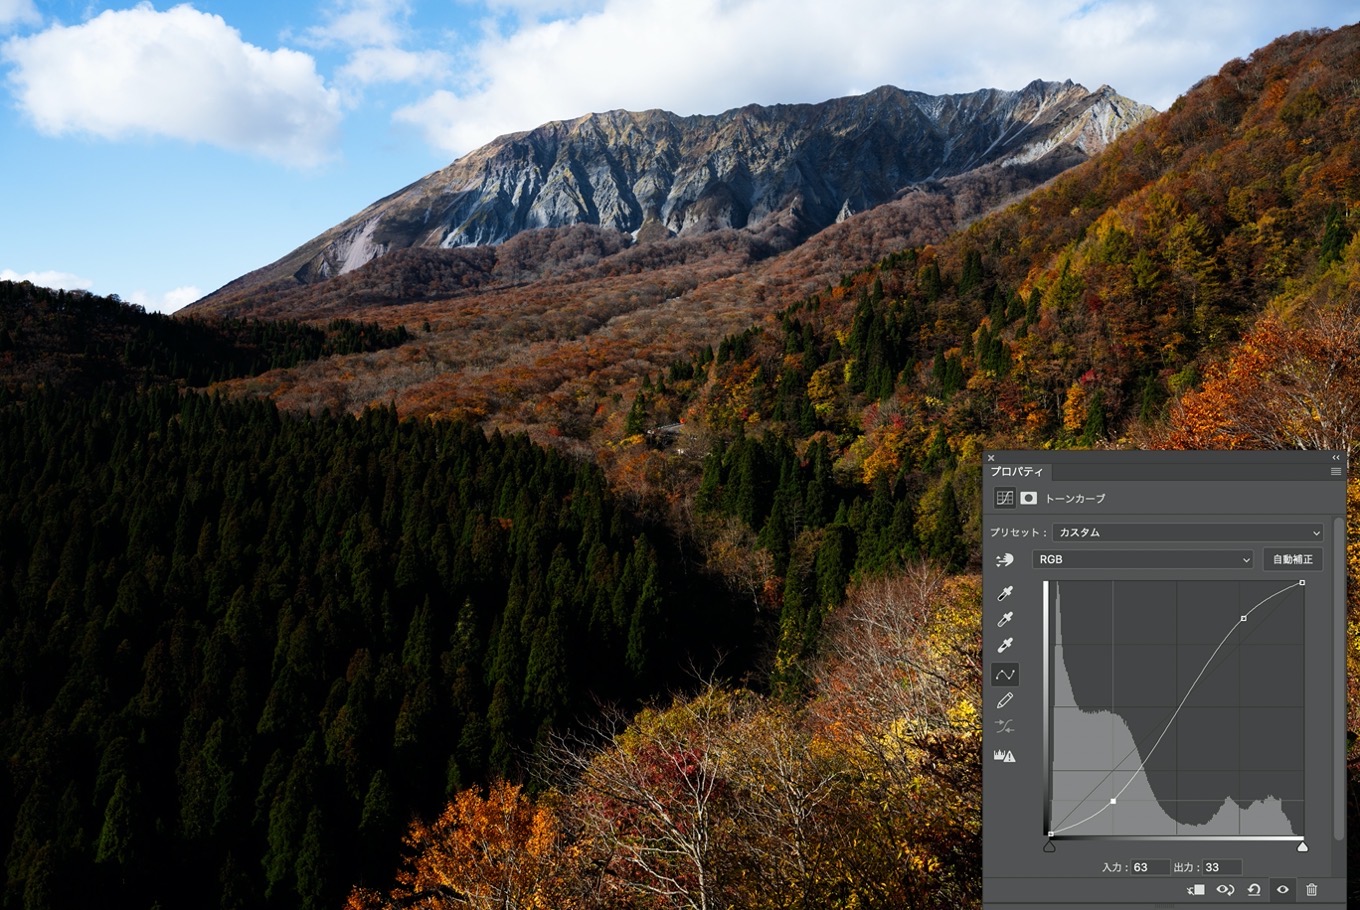Select the pencil draw curve tool
1360x910 pixels.
point(1005,701)
